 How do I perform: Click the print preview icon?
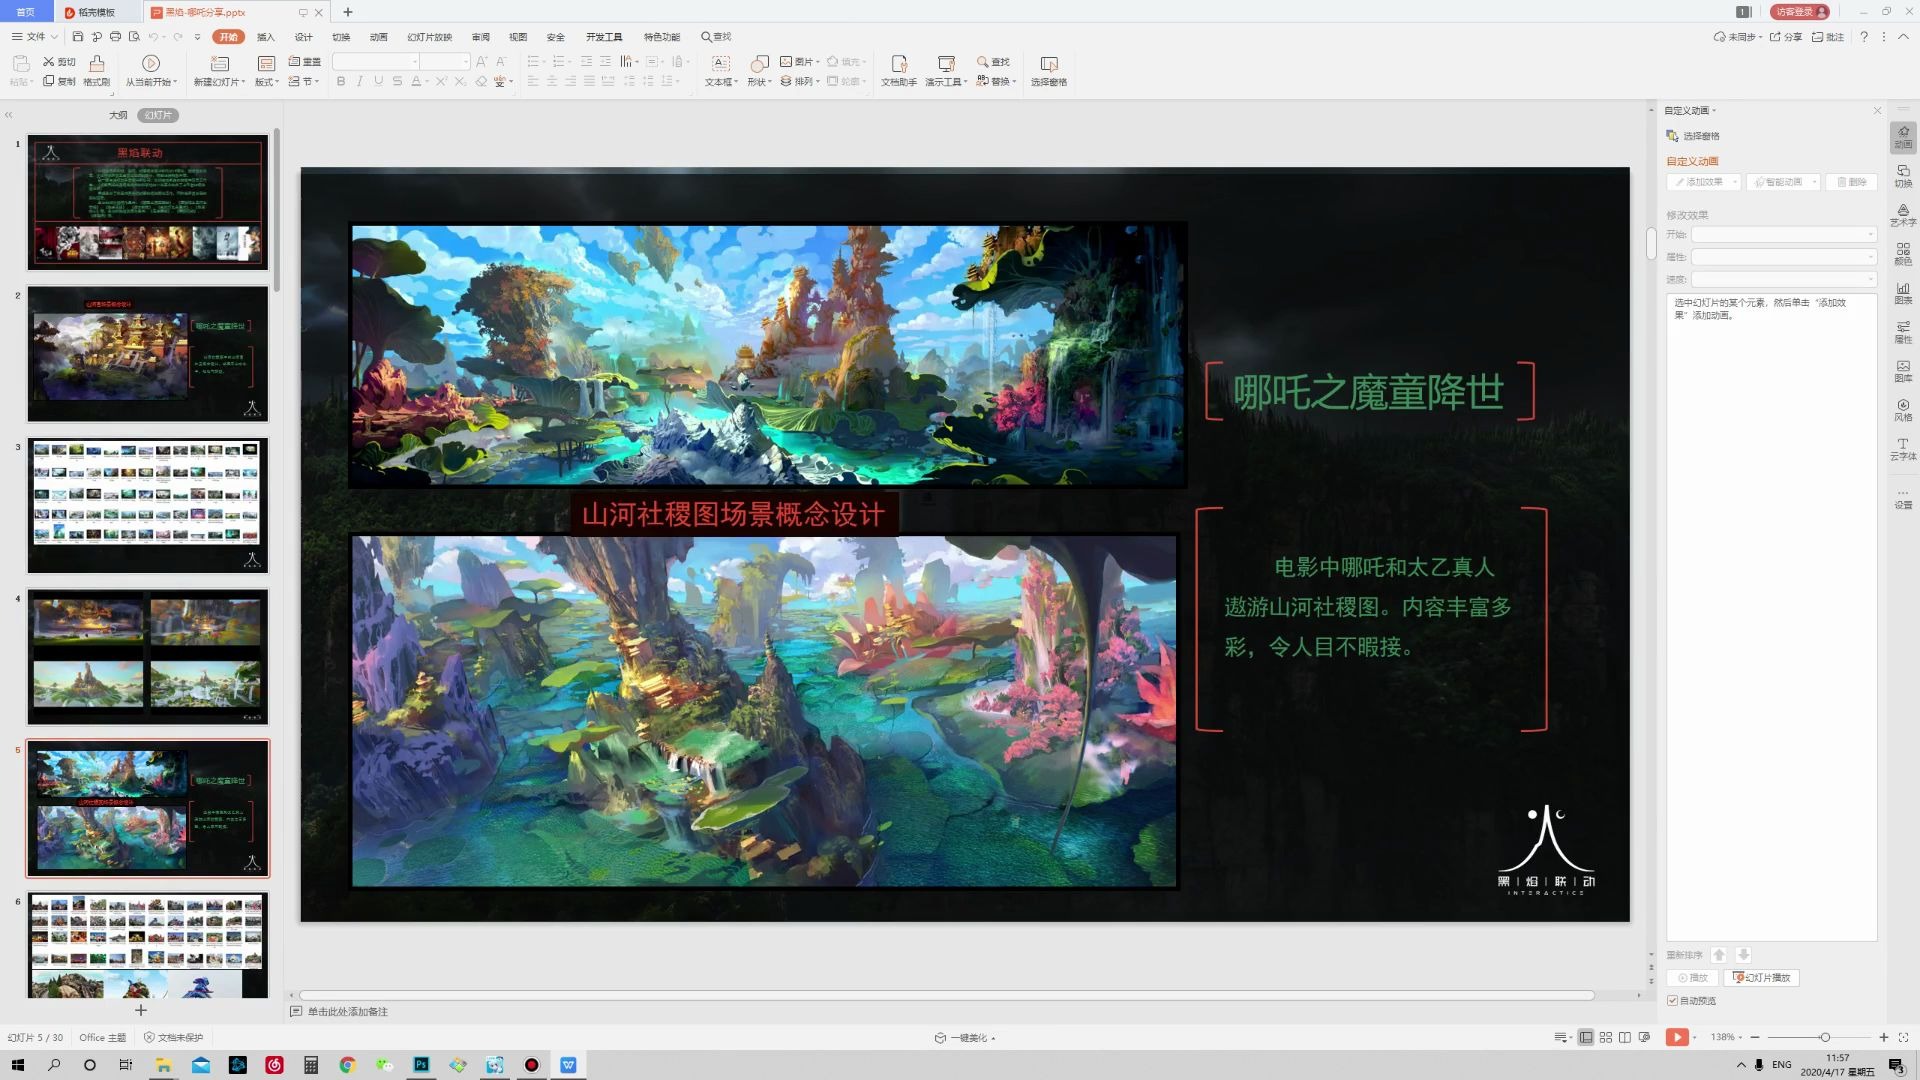(134, 37)
